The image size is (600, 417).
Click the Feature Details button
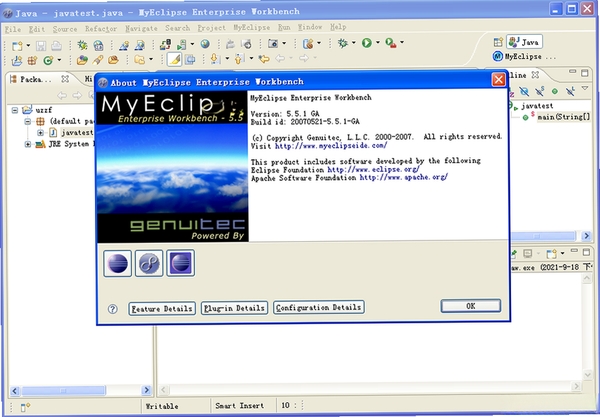pos(162,309)
